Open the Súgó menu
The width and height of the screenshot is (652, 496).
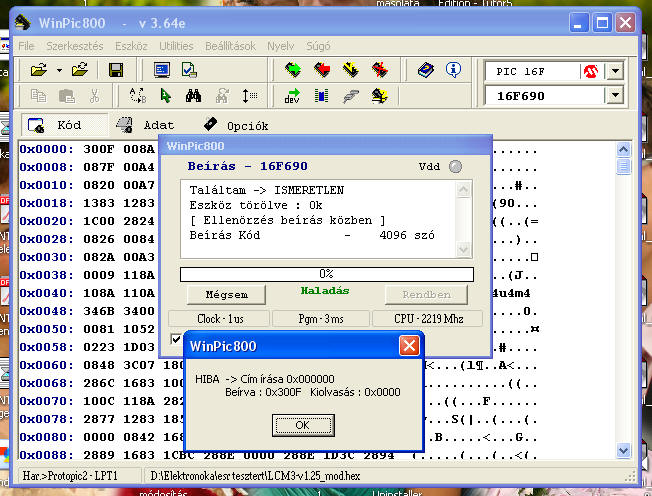pyautogui.click(x=318, y=46)
